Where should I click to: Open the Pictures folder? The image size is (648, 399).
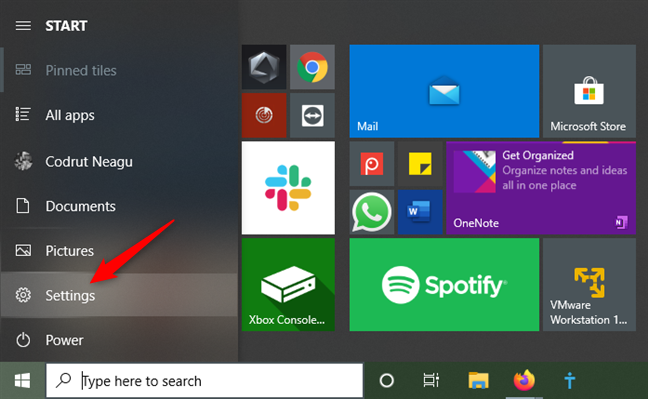119,251
